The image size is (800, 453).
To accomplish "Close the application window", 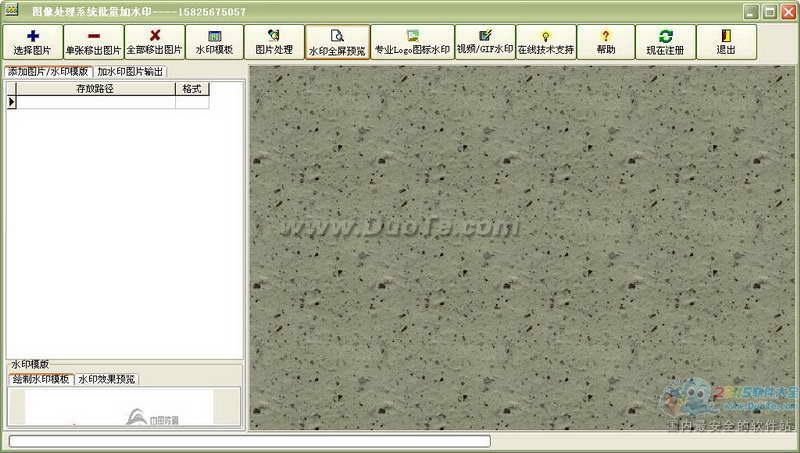I will pos(788,12).
